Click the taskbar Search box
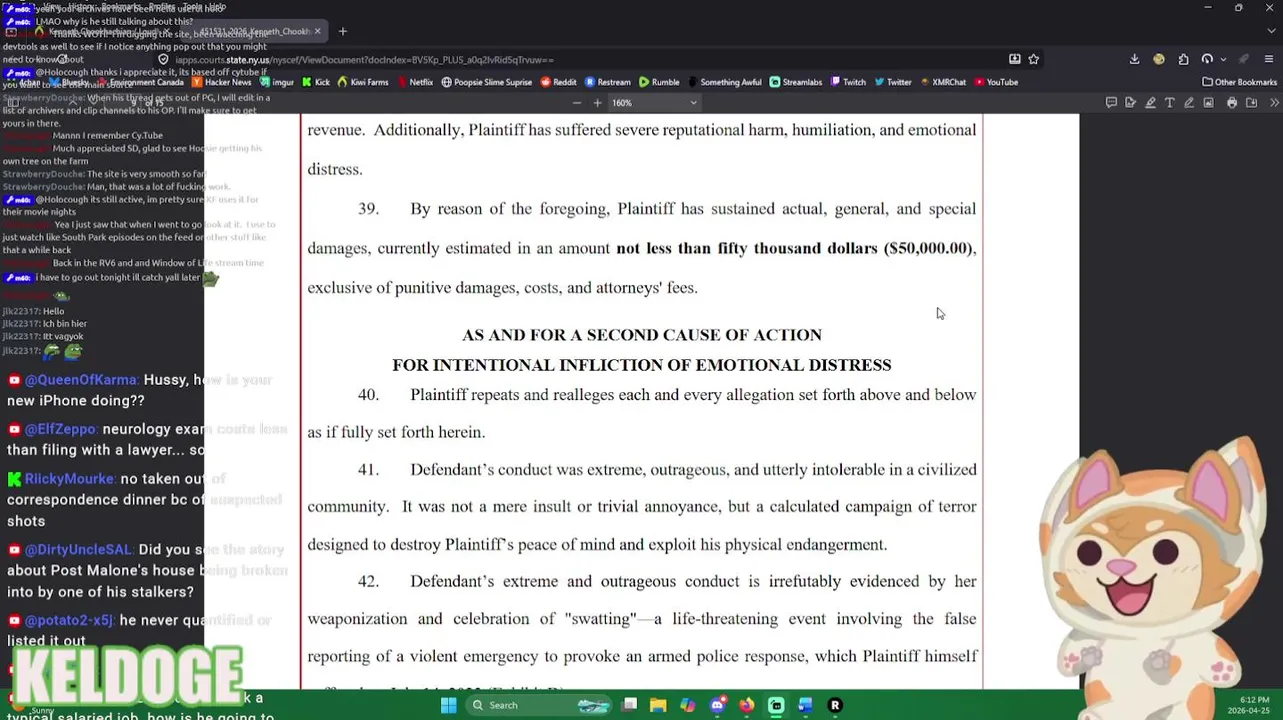The height and width of the screenshot is (720, 1283). click(539, 705)
